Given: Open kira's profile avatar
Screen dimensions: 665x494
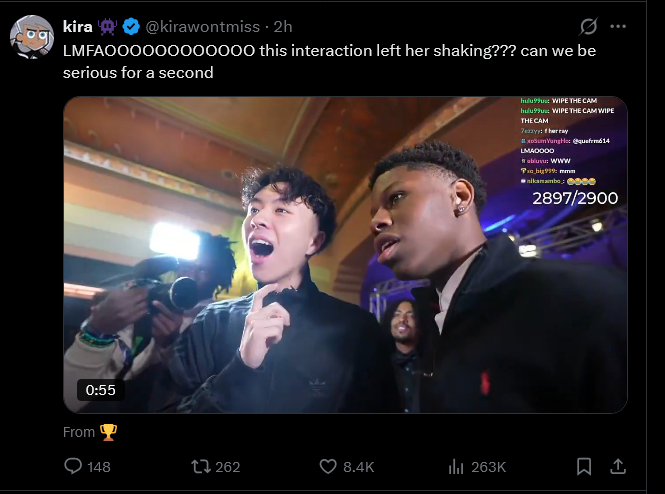Looking at the screenshot, I should pyautogui.click(x=32, y=37).
